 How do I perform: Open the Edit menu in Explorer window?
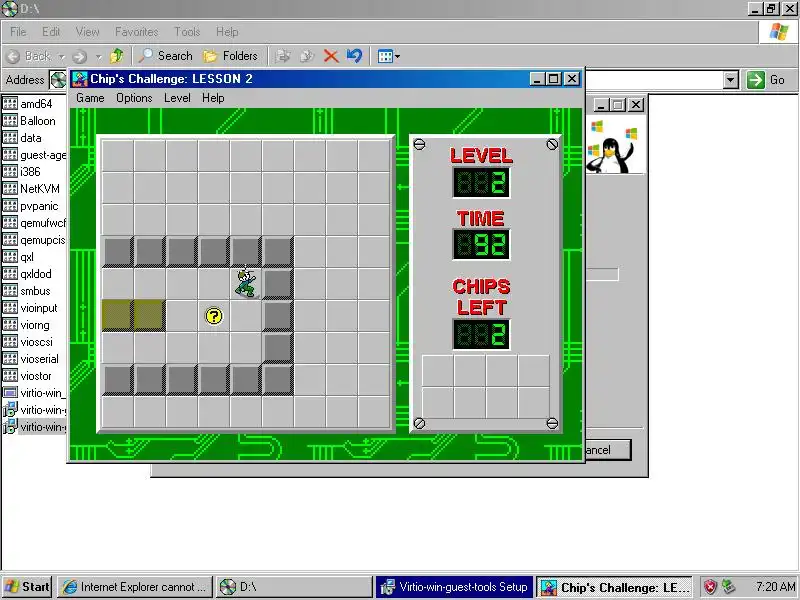(x=51, y=32)
